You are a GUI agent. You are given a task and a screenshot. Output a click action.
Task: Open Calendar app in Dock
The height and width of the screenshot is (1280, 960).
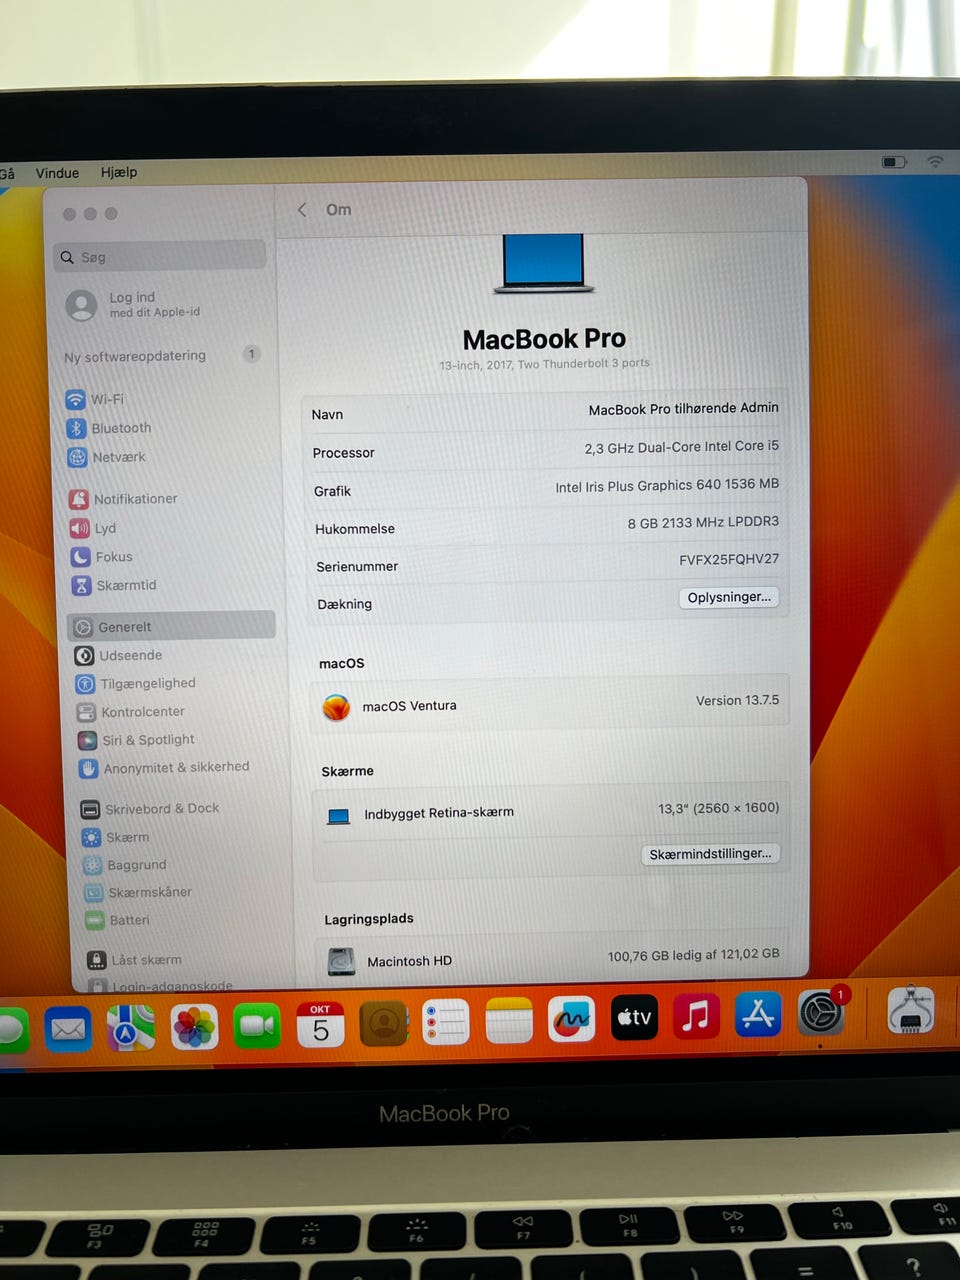320,1025
